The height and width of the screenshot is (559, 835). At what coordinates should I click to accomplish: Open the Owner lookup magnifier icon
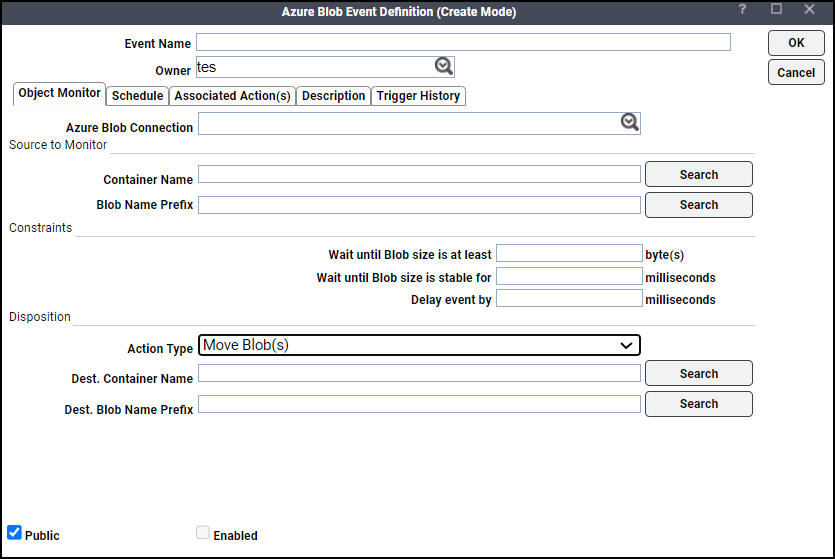click(x=444, y=66)
